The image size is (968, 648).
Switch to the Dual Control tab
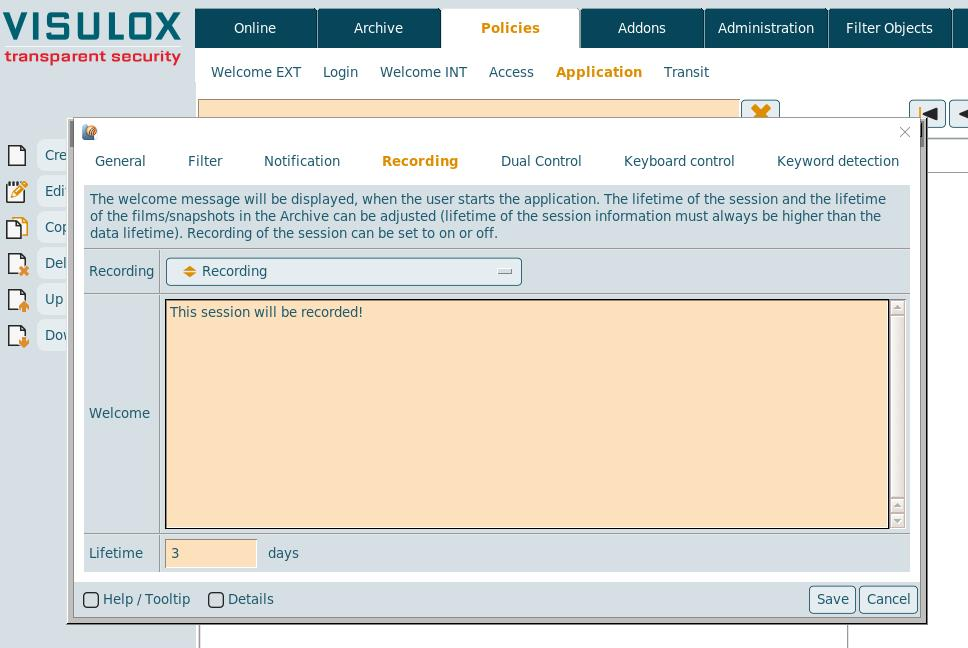pyautogui.click(x=541, y=161)
